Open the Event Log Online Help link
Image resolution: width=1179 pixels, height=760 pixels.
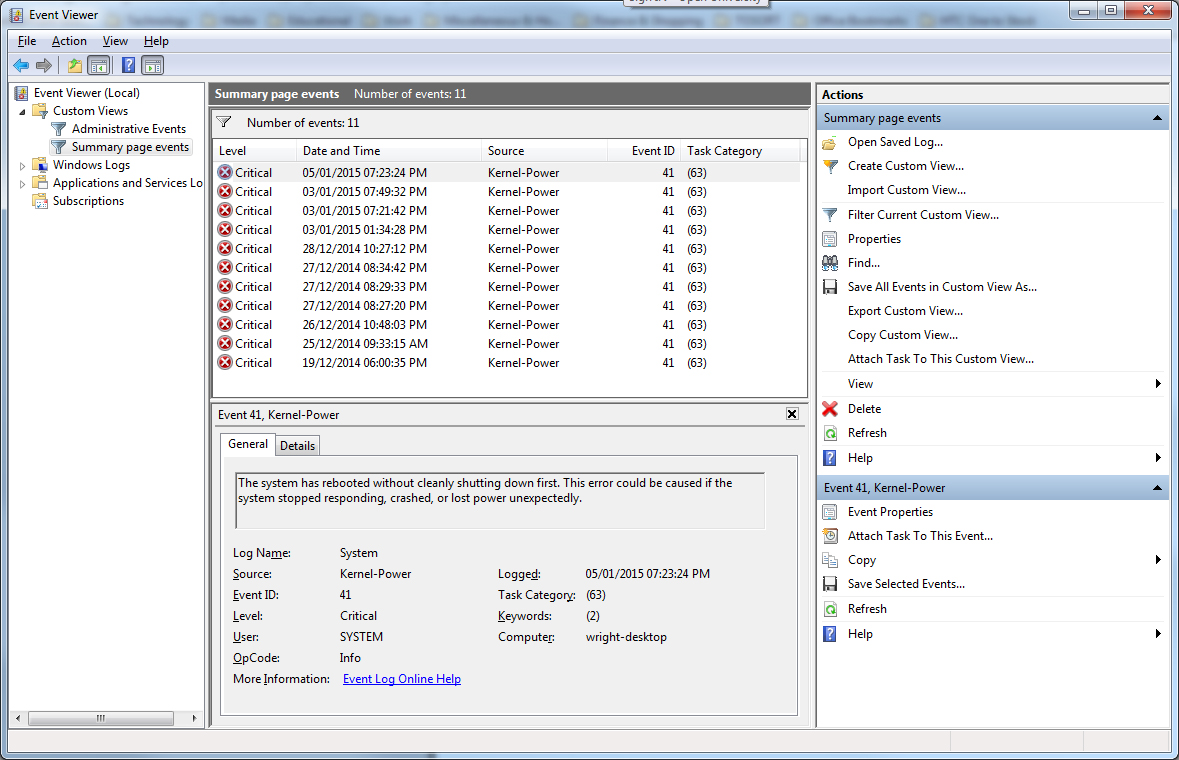pyautogui.click(x=401, y=679)
